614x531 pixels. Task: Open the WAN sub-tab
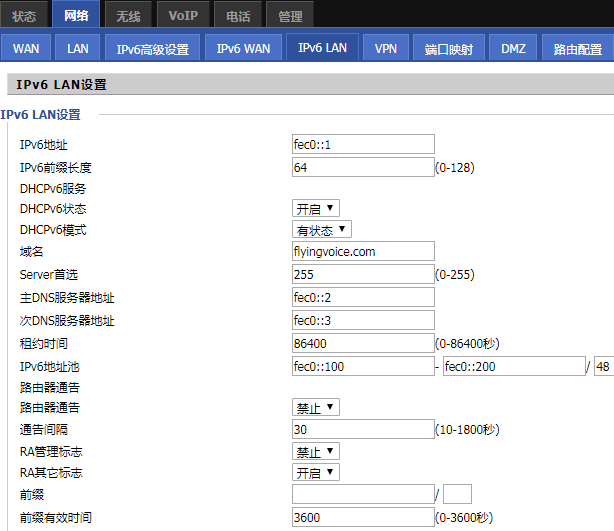[x=26, y=48]
